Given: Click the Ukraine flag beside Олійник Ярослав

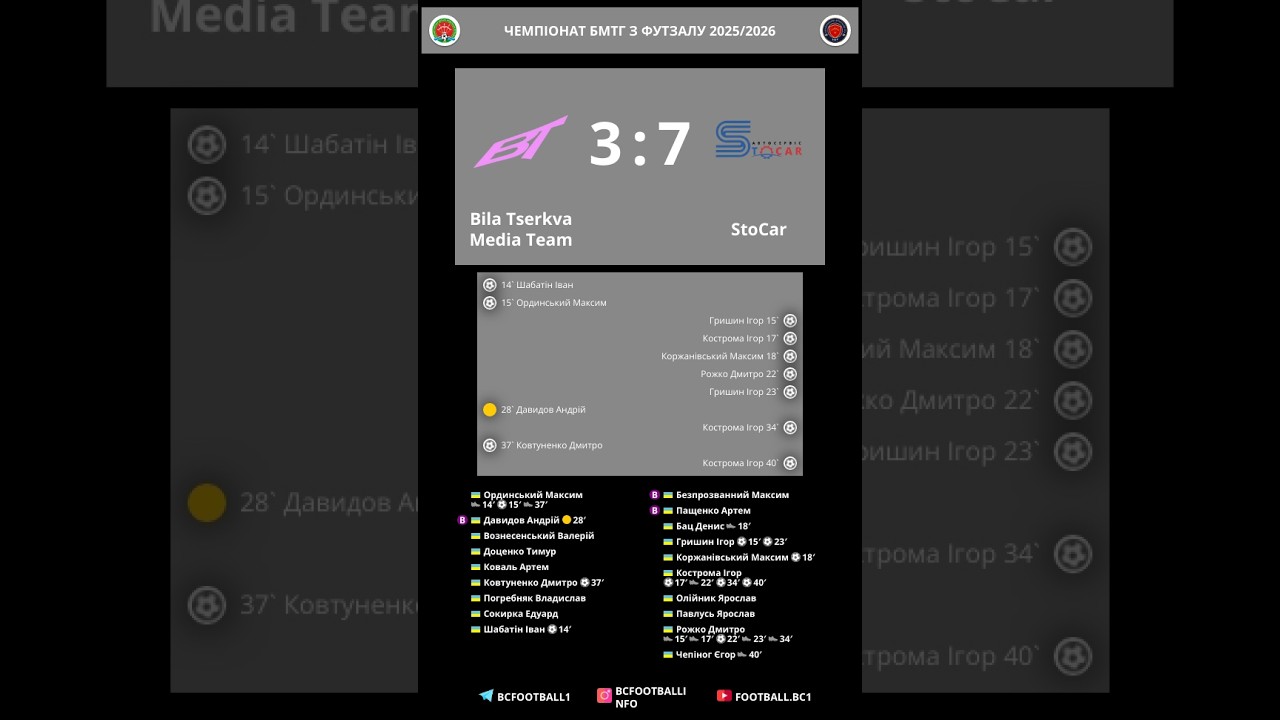Looking at the screenshot, I should (x=668, y=599).
